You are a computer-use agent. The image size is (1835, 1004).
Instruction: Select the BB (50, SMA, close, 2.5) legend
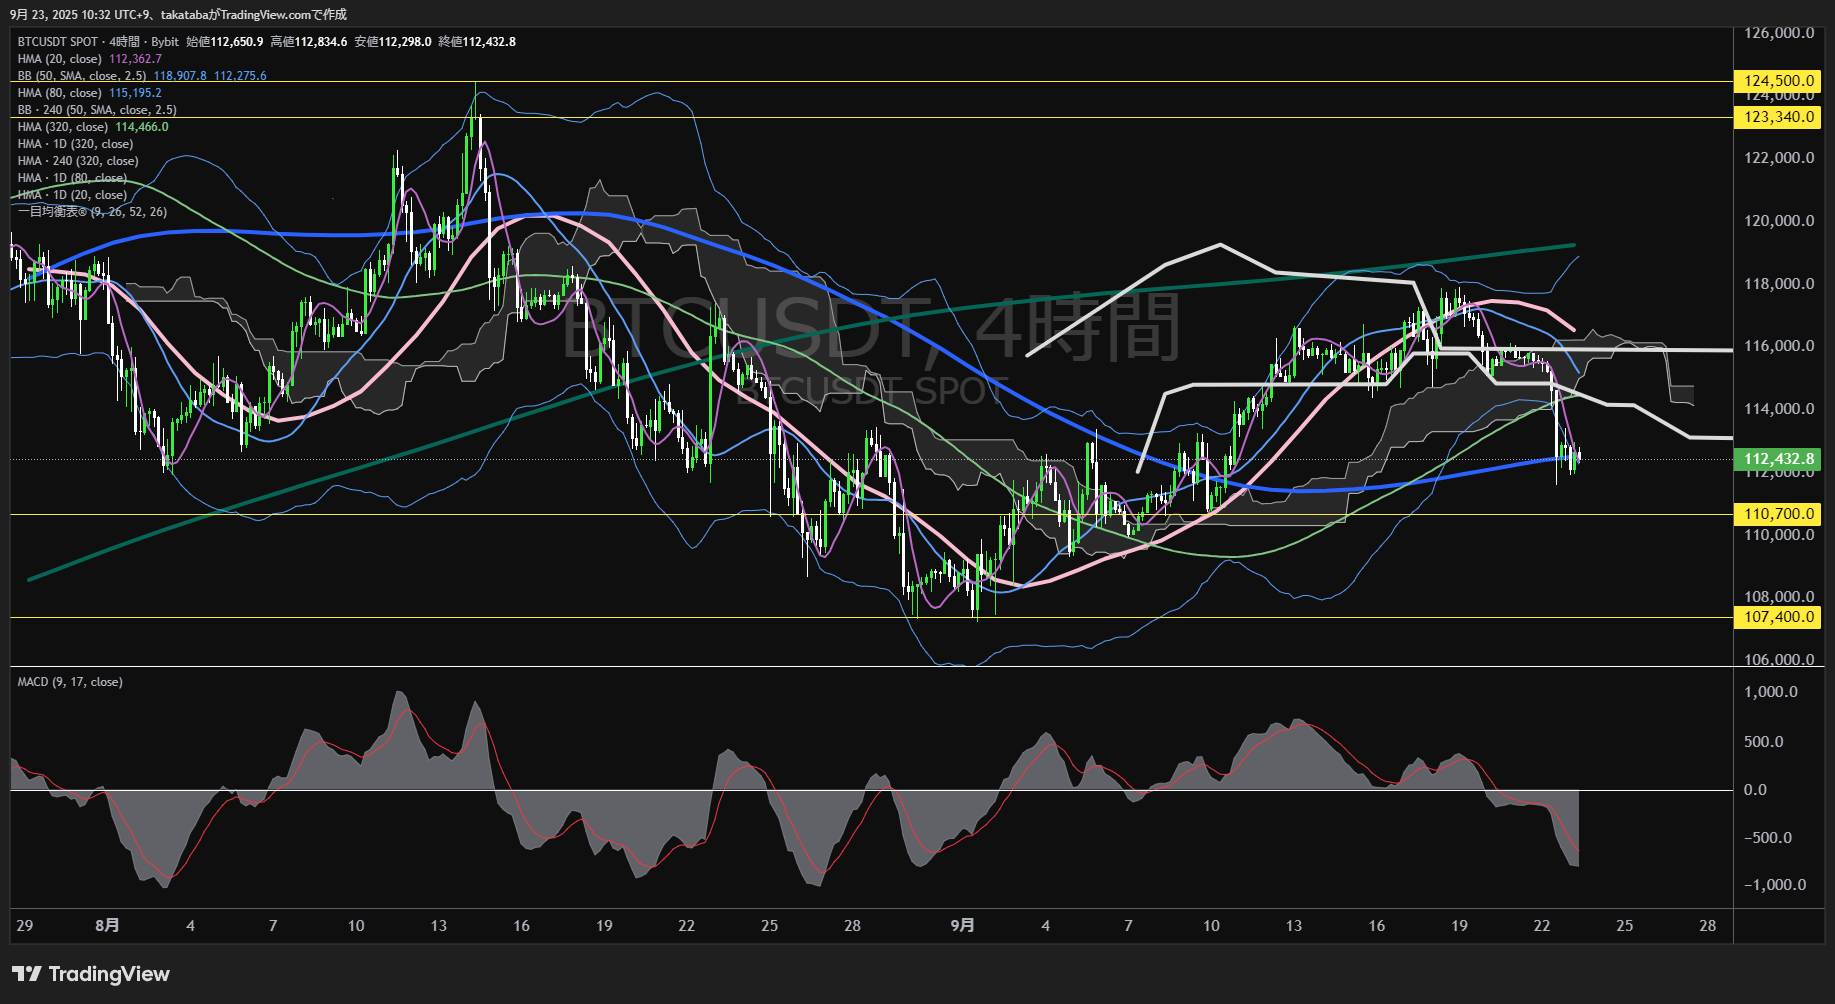(82, 76)
